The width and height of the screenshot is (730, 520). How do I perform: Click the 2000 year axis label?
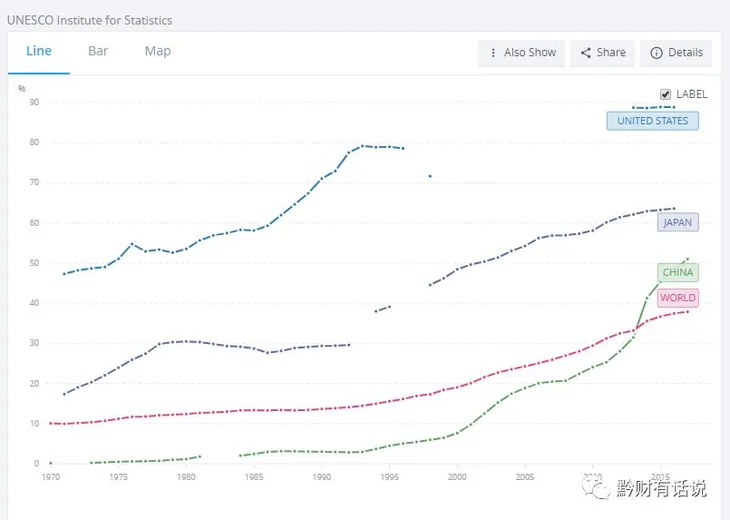[458, 477]
